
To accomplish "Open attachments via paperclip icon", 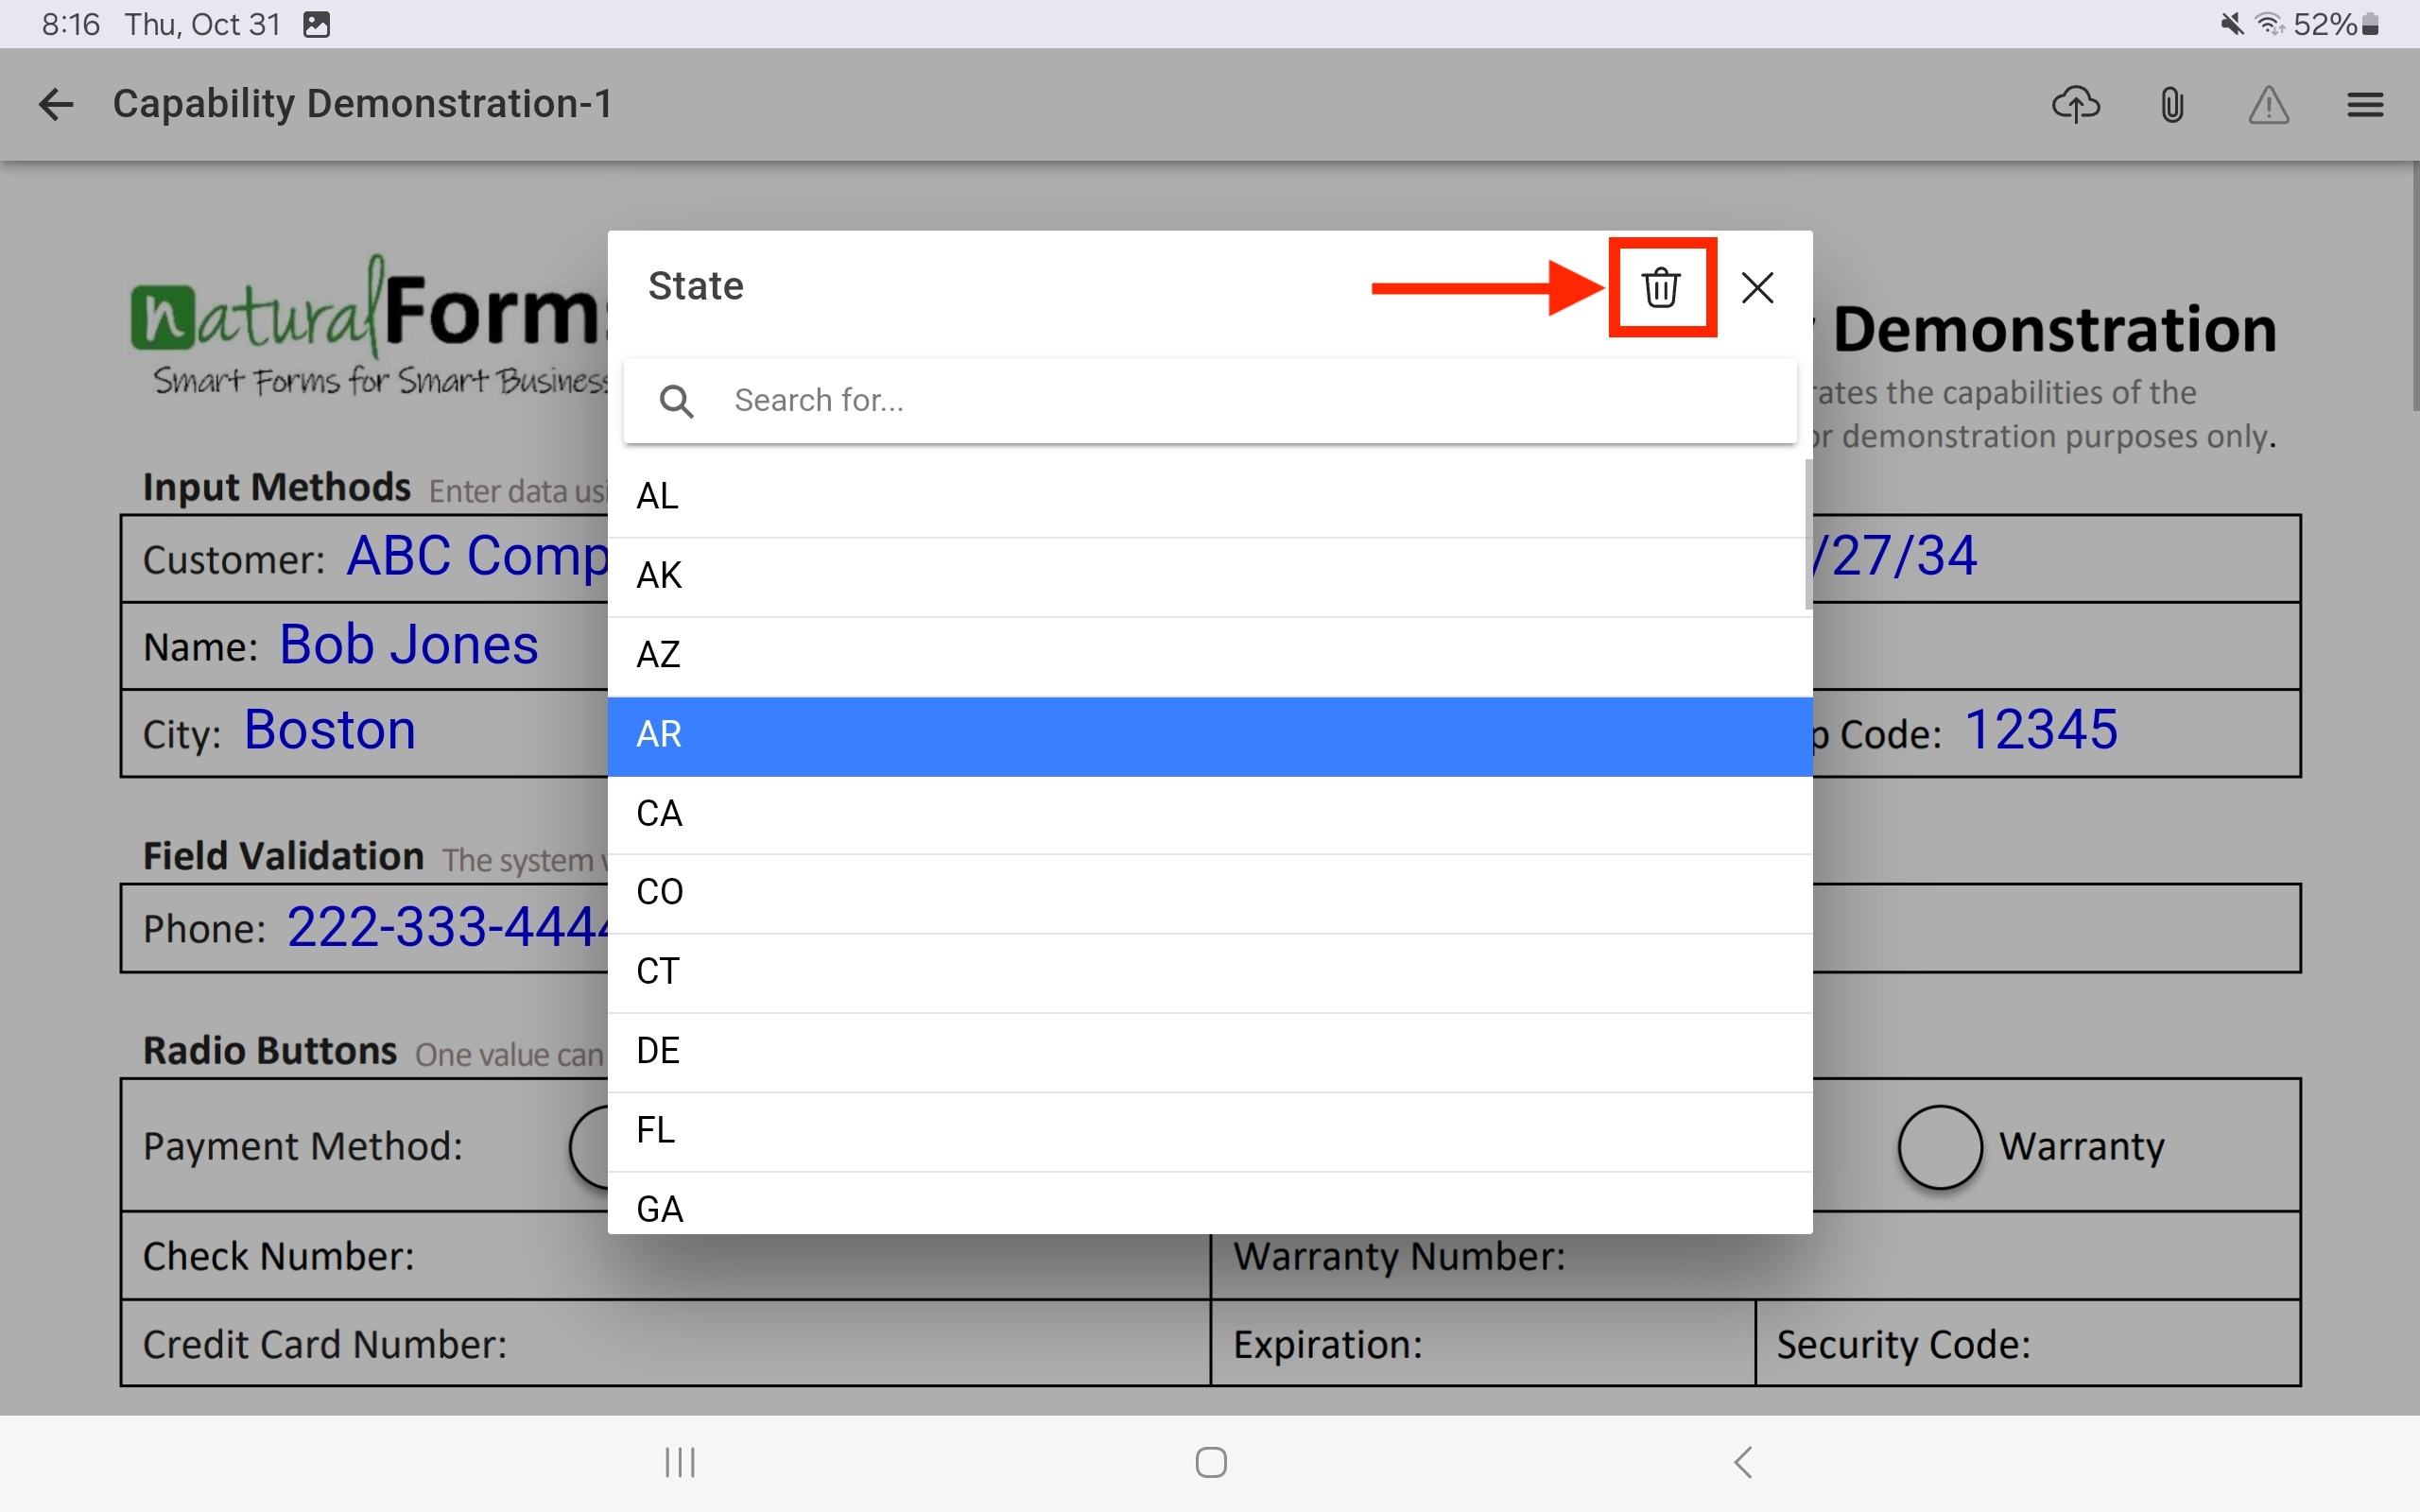I will tap(2172, 104).
